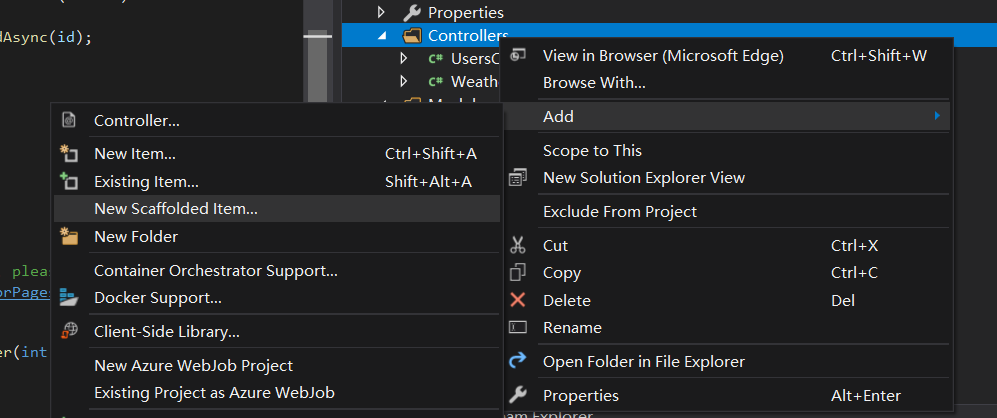Expand the UsersC controller file node
The height and width of the screenshot is (418, 997).
(403, 59)
